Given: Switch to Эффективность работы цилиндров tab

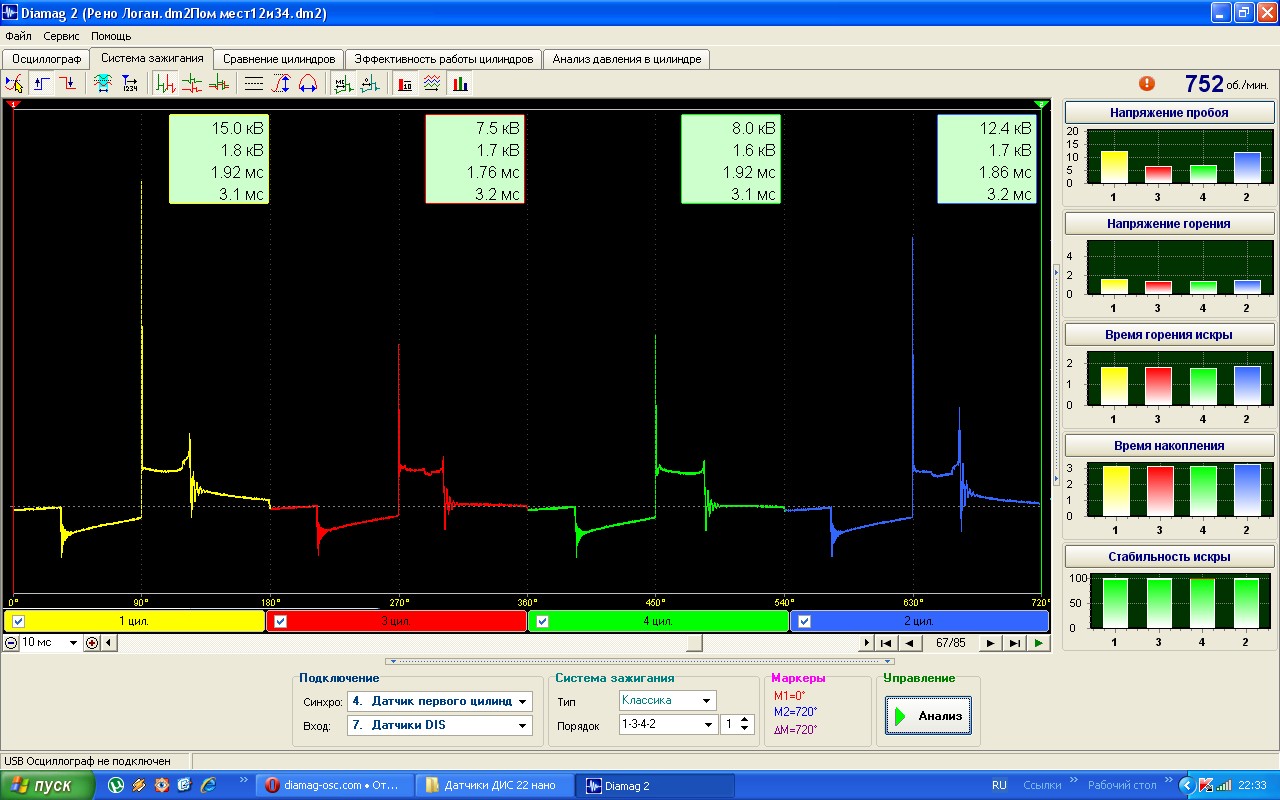Looking at the screenshot, I should pos(445,59).
